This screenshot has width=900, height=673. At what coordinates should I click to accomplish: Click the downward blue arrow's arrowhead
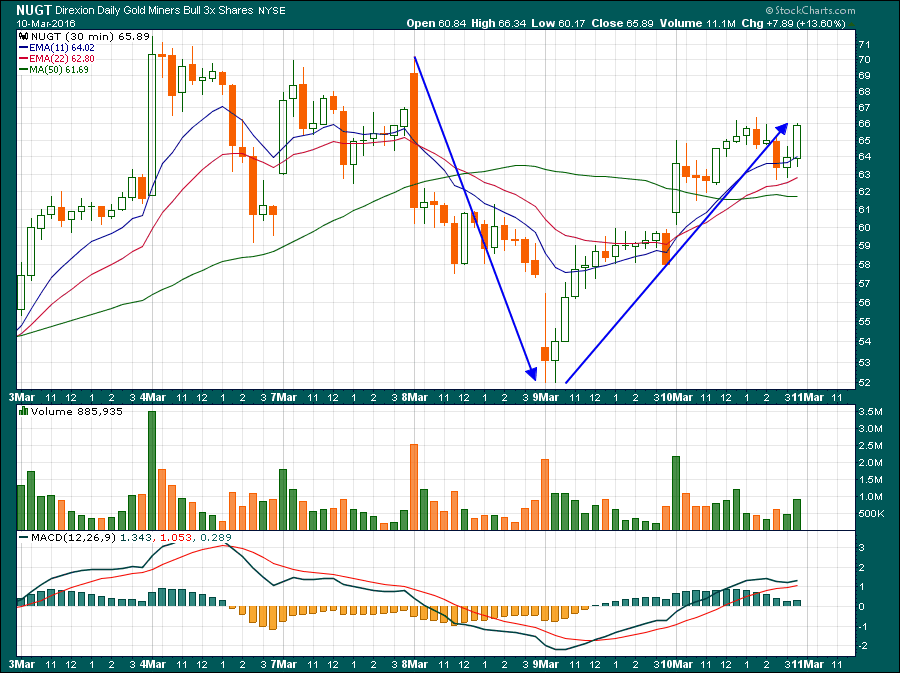(x=531, y=373)
